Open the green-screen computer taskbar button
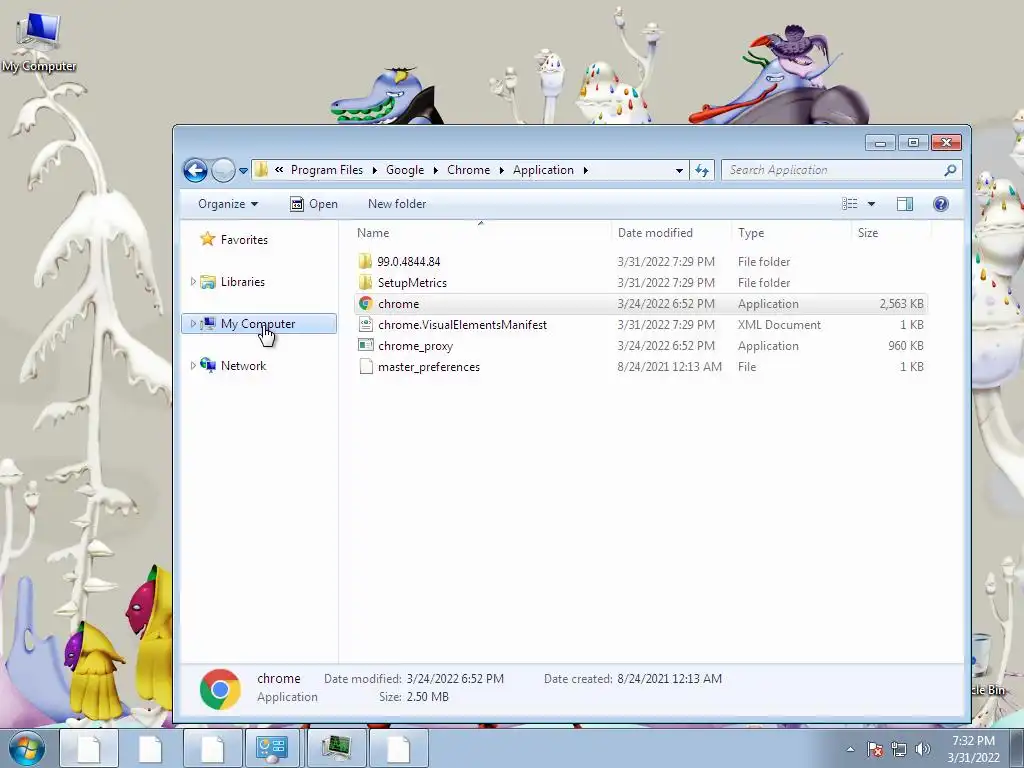The image size is (1024, 768). tap(336, 748)
